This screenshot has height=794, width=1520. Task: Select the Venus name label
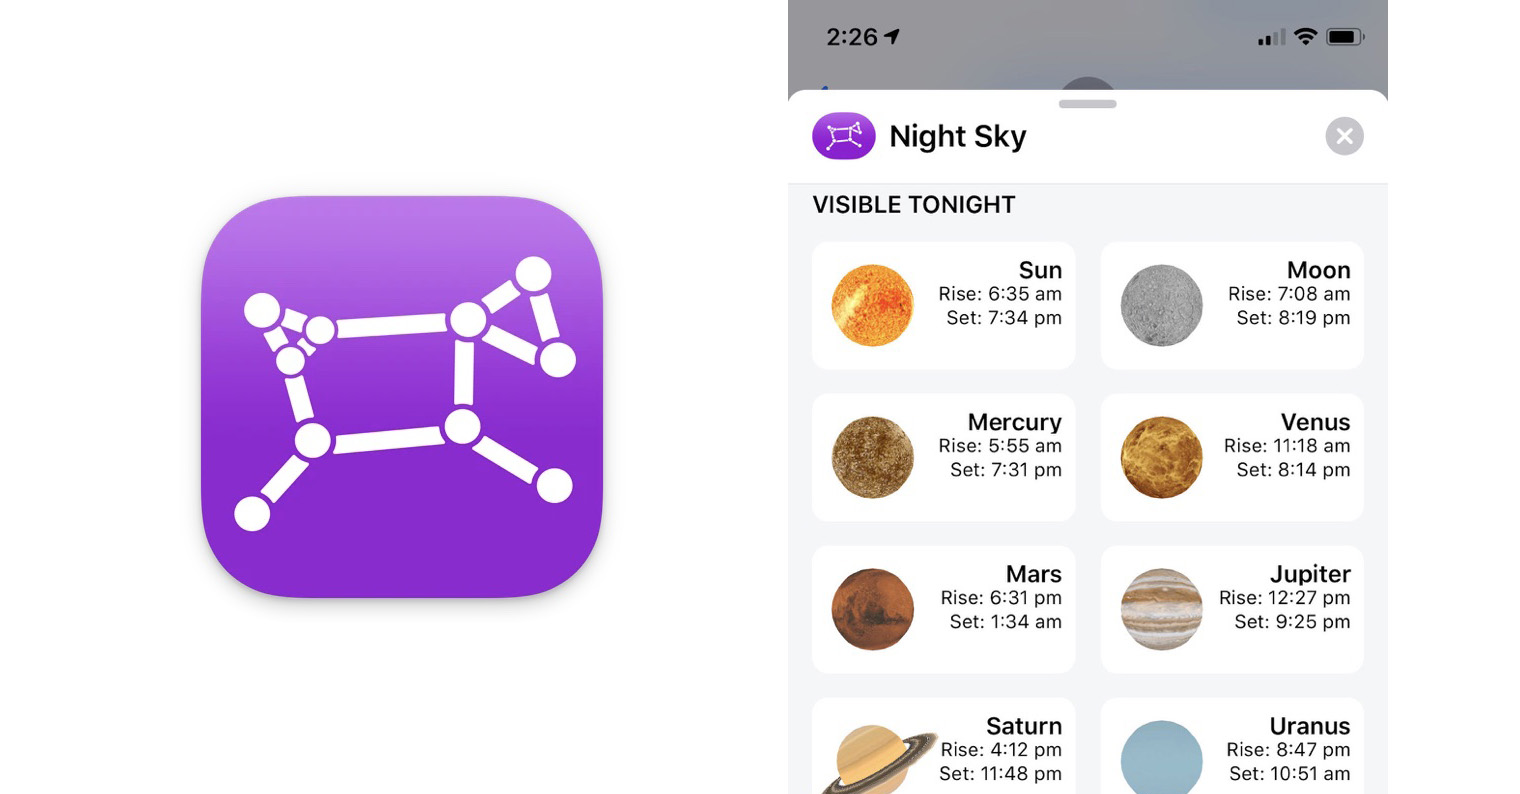pyautogui.click(x=1315, y=422)
